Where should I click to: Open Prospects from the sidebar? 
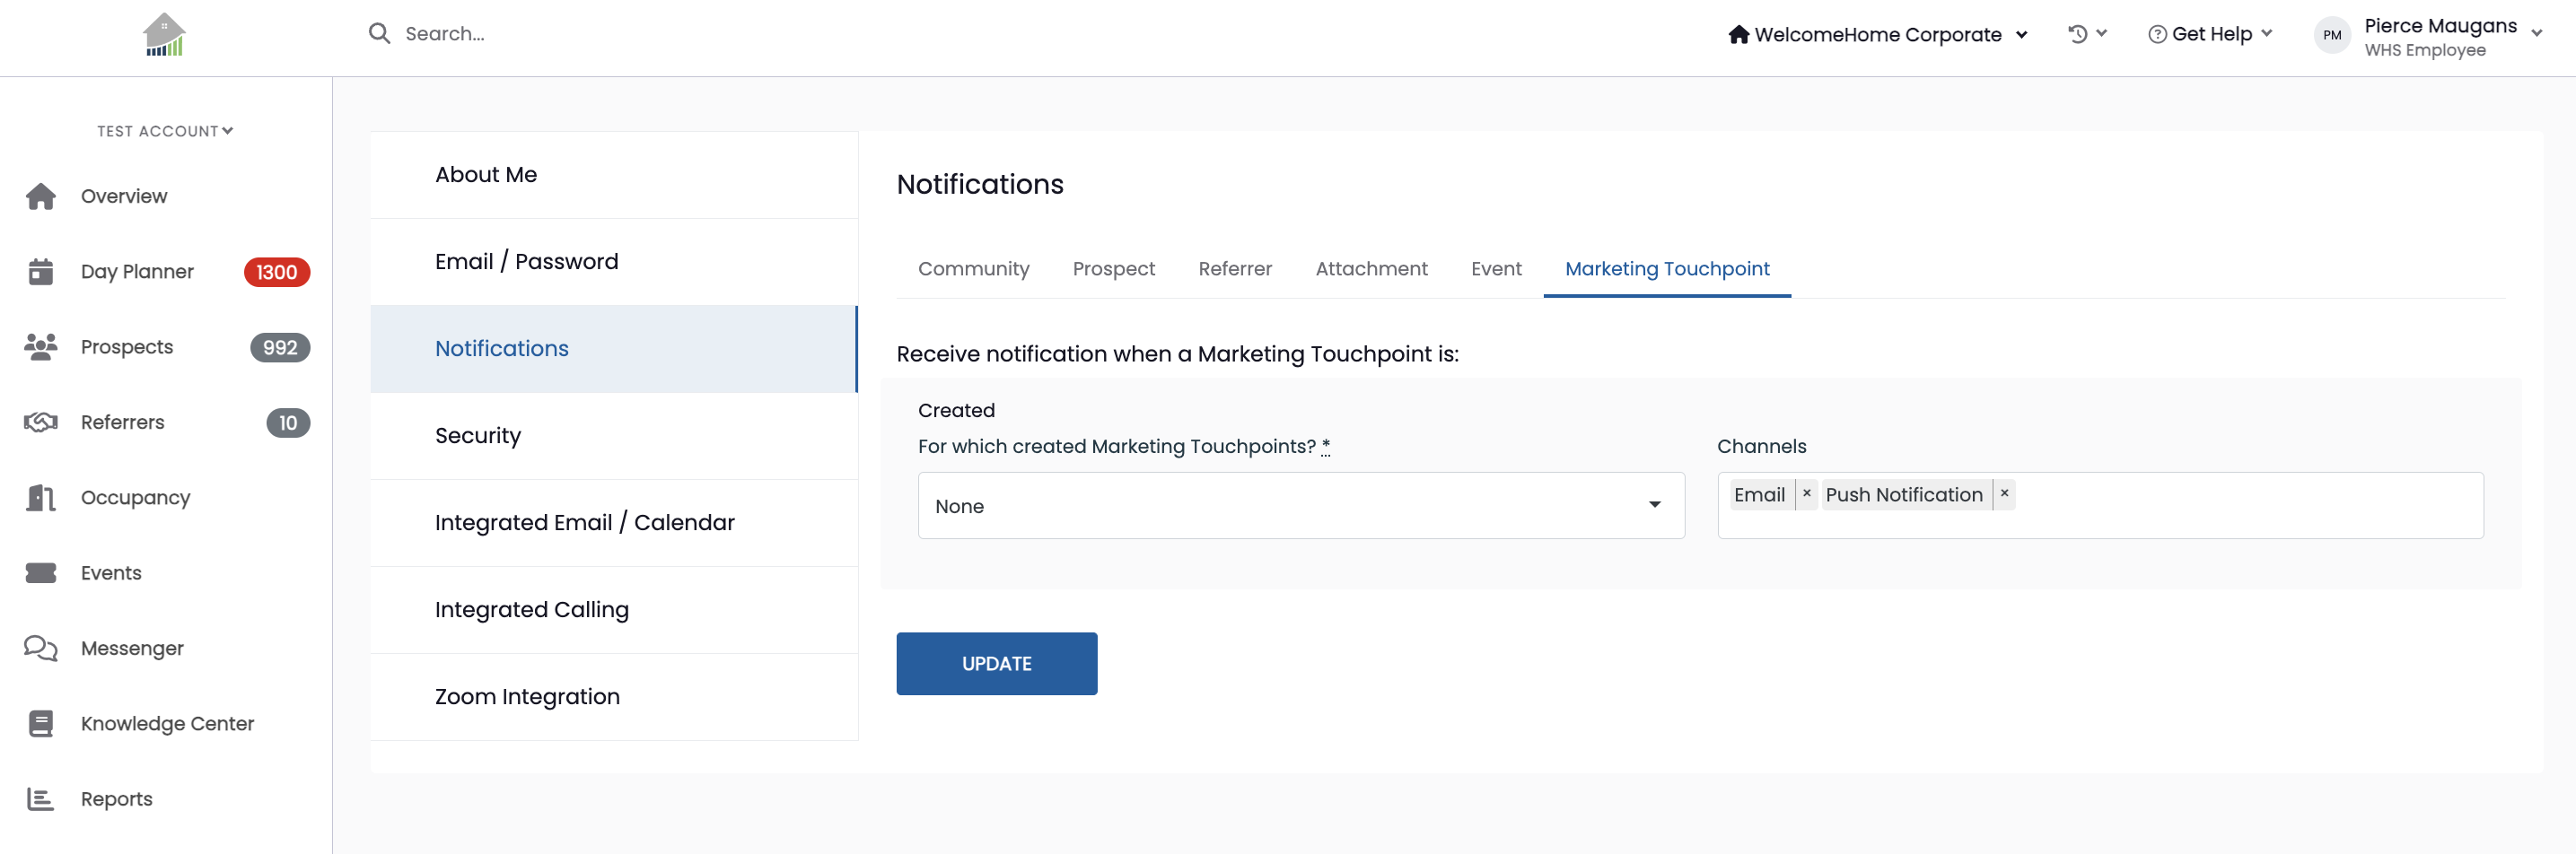coord(127,347)
